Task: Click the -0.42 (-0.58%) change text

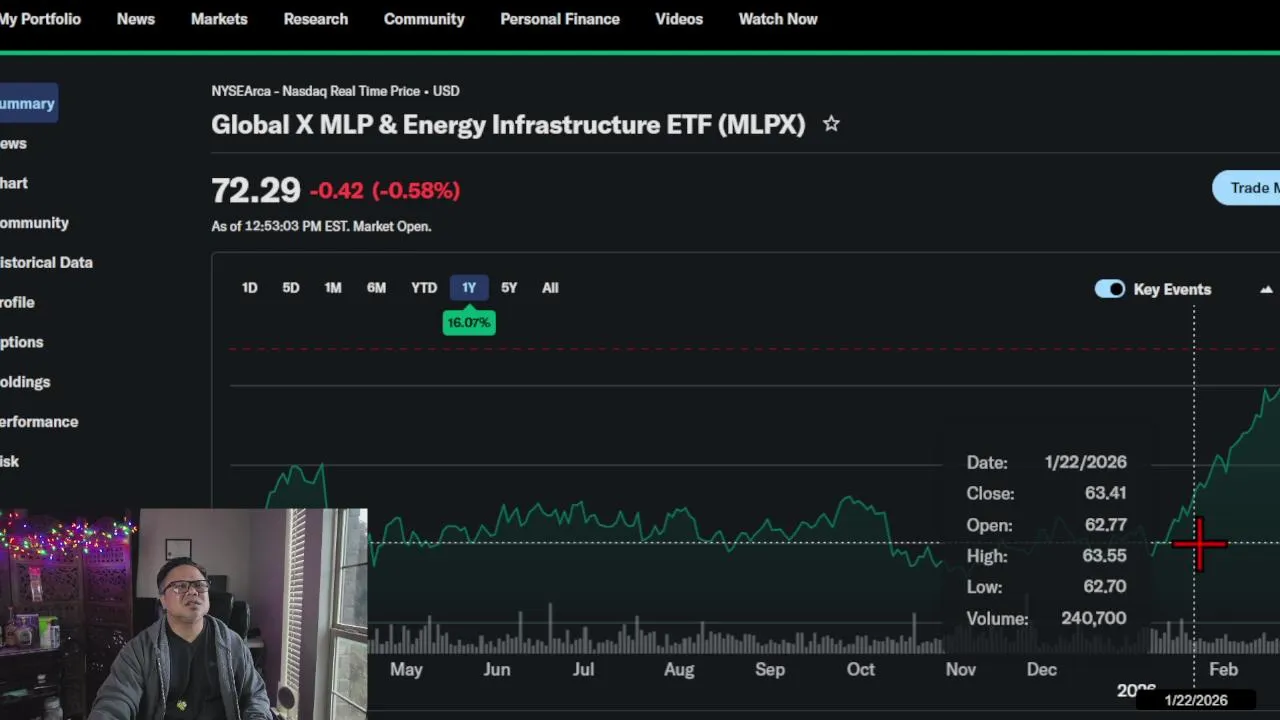Action: [x=385, y=190]
